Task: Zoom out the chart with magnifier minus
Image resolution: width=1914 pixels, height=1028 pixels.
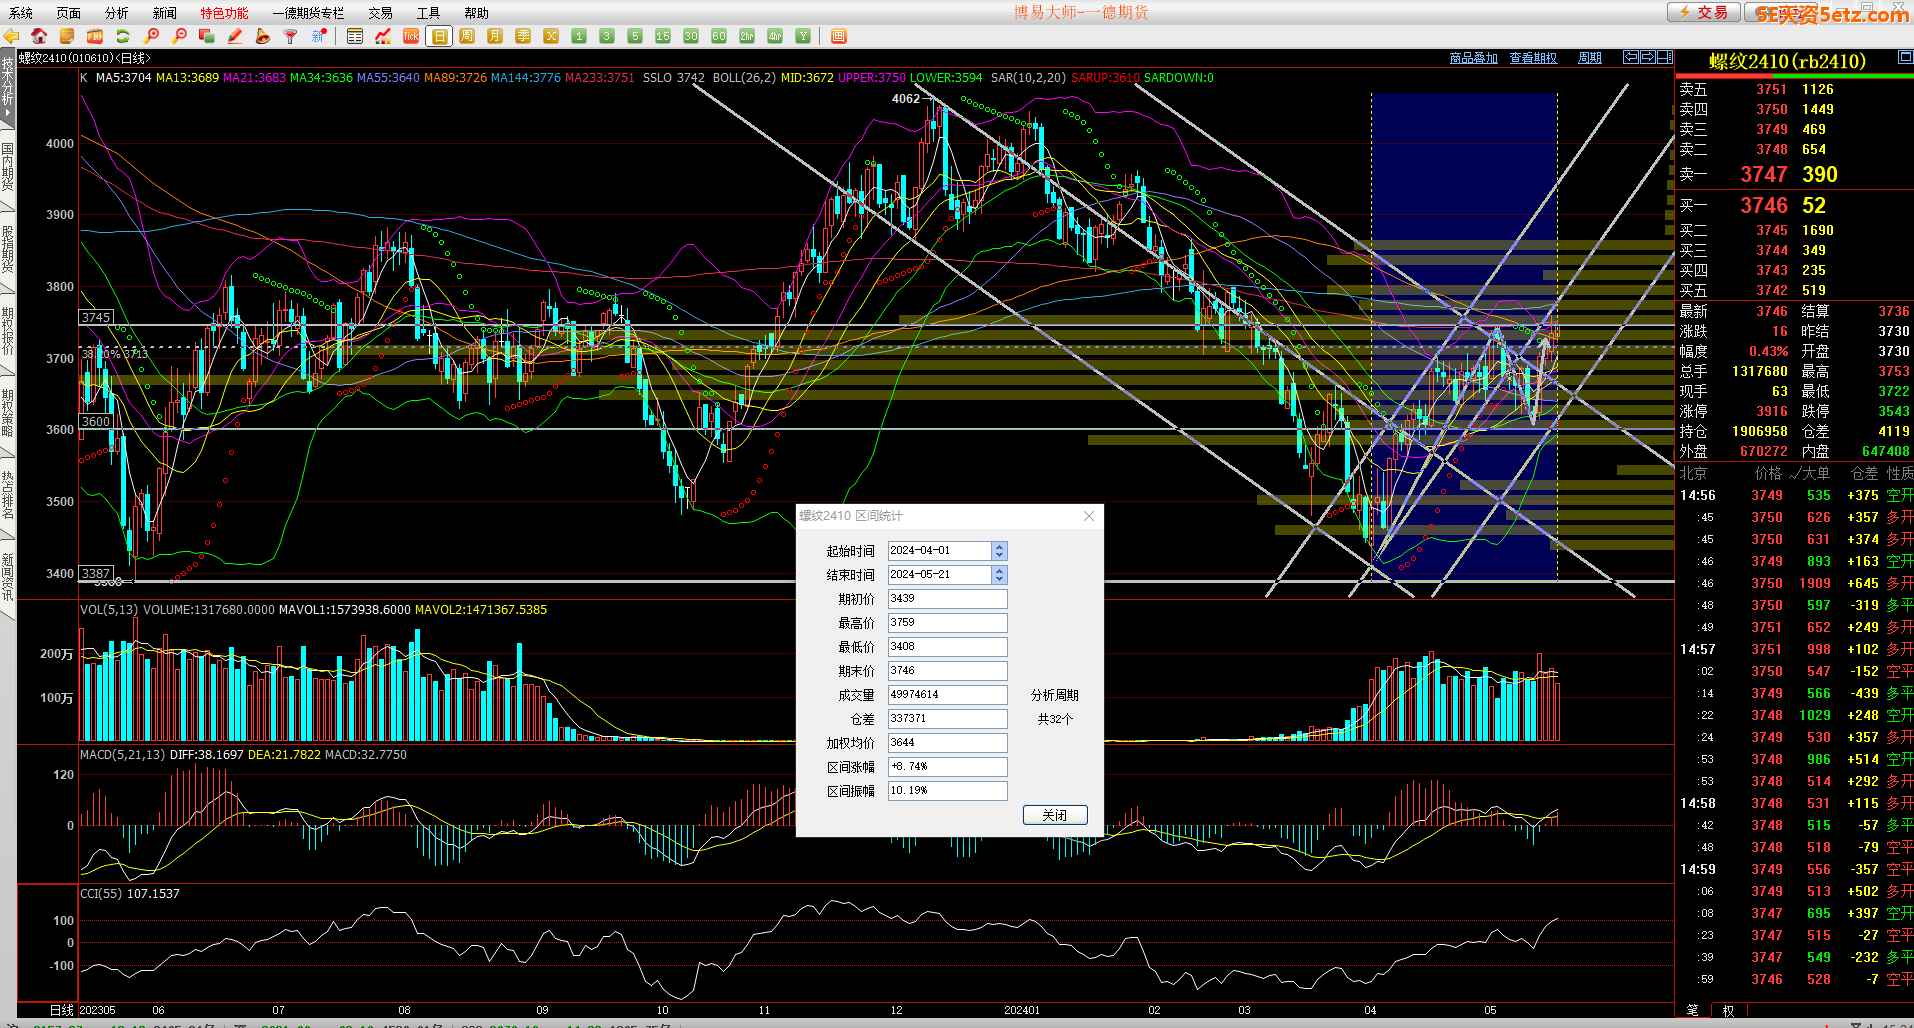Action: tap(179, 36)
